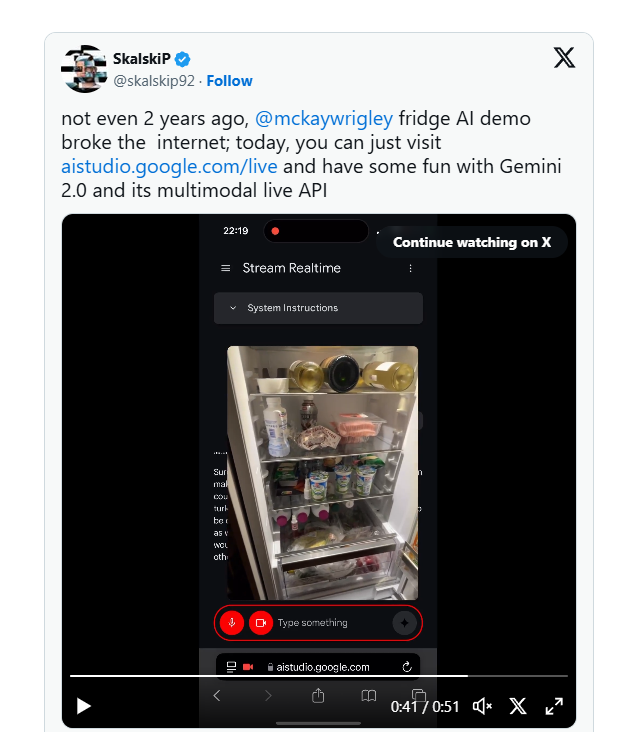Toggle the red camera button
Viewport: 630px width, 732px height.
[260, 623]
